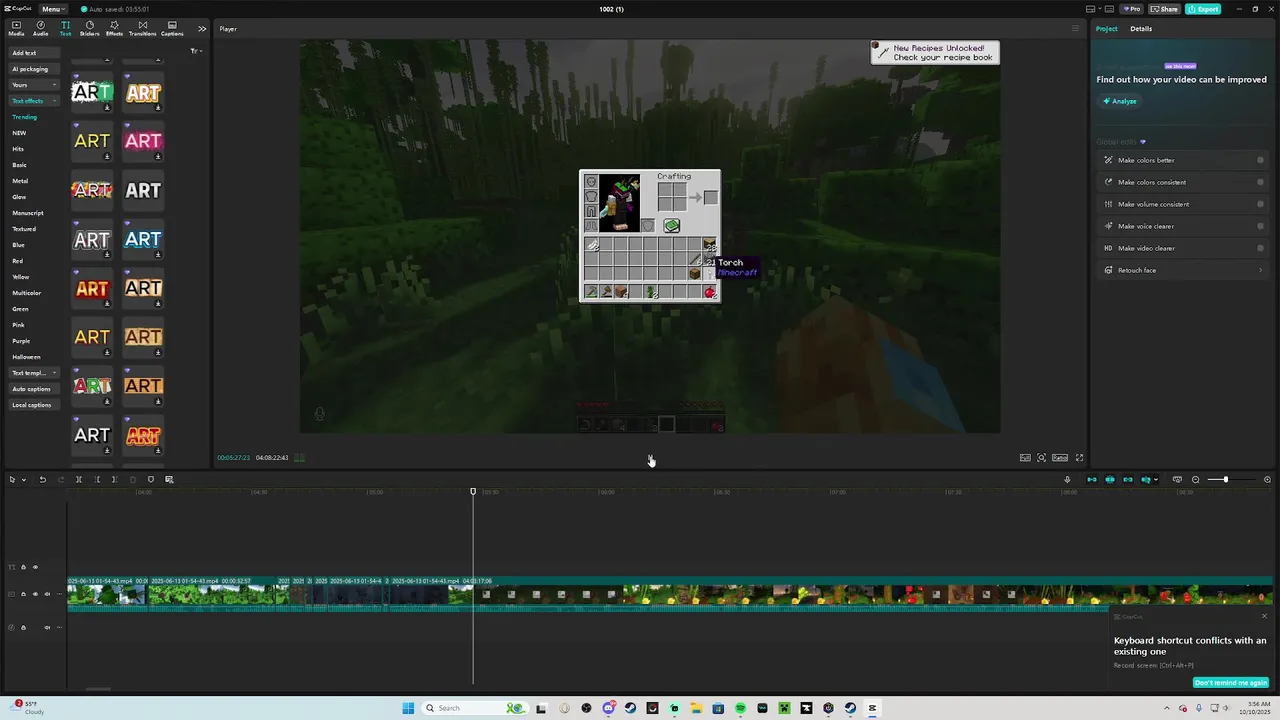The height and width of the screenshot is (720, 1280).
Task: Click the player Ratio button
Action: click(1060, 458)
